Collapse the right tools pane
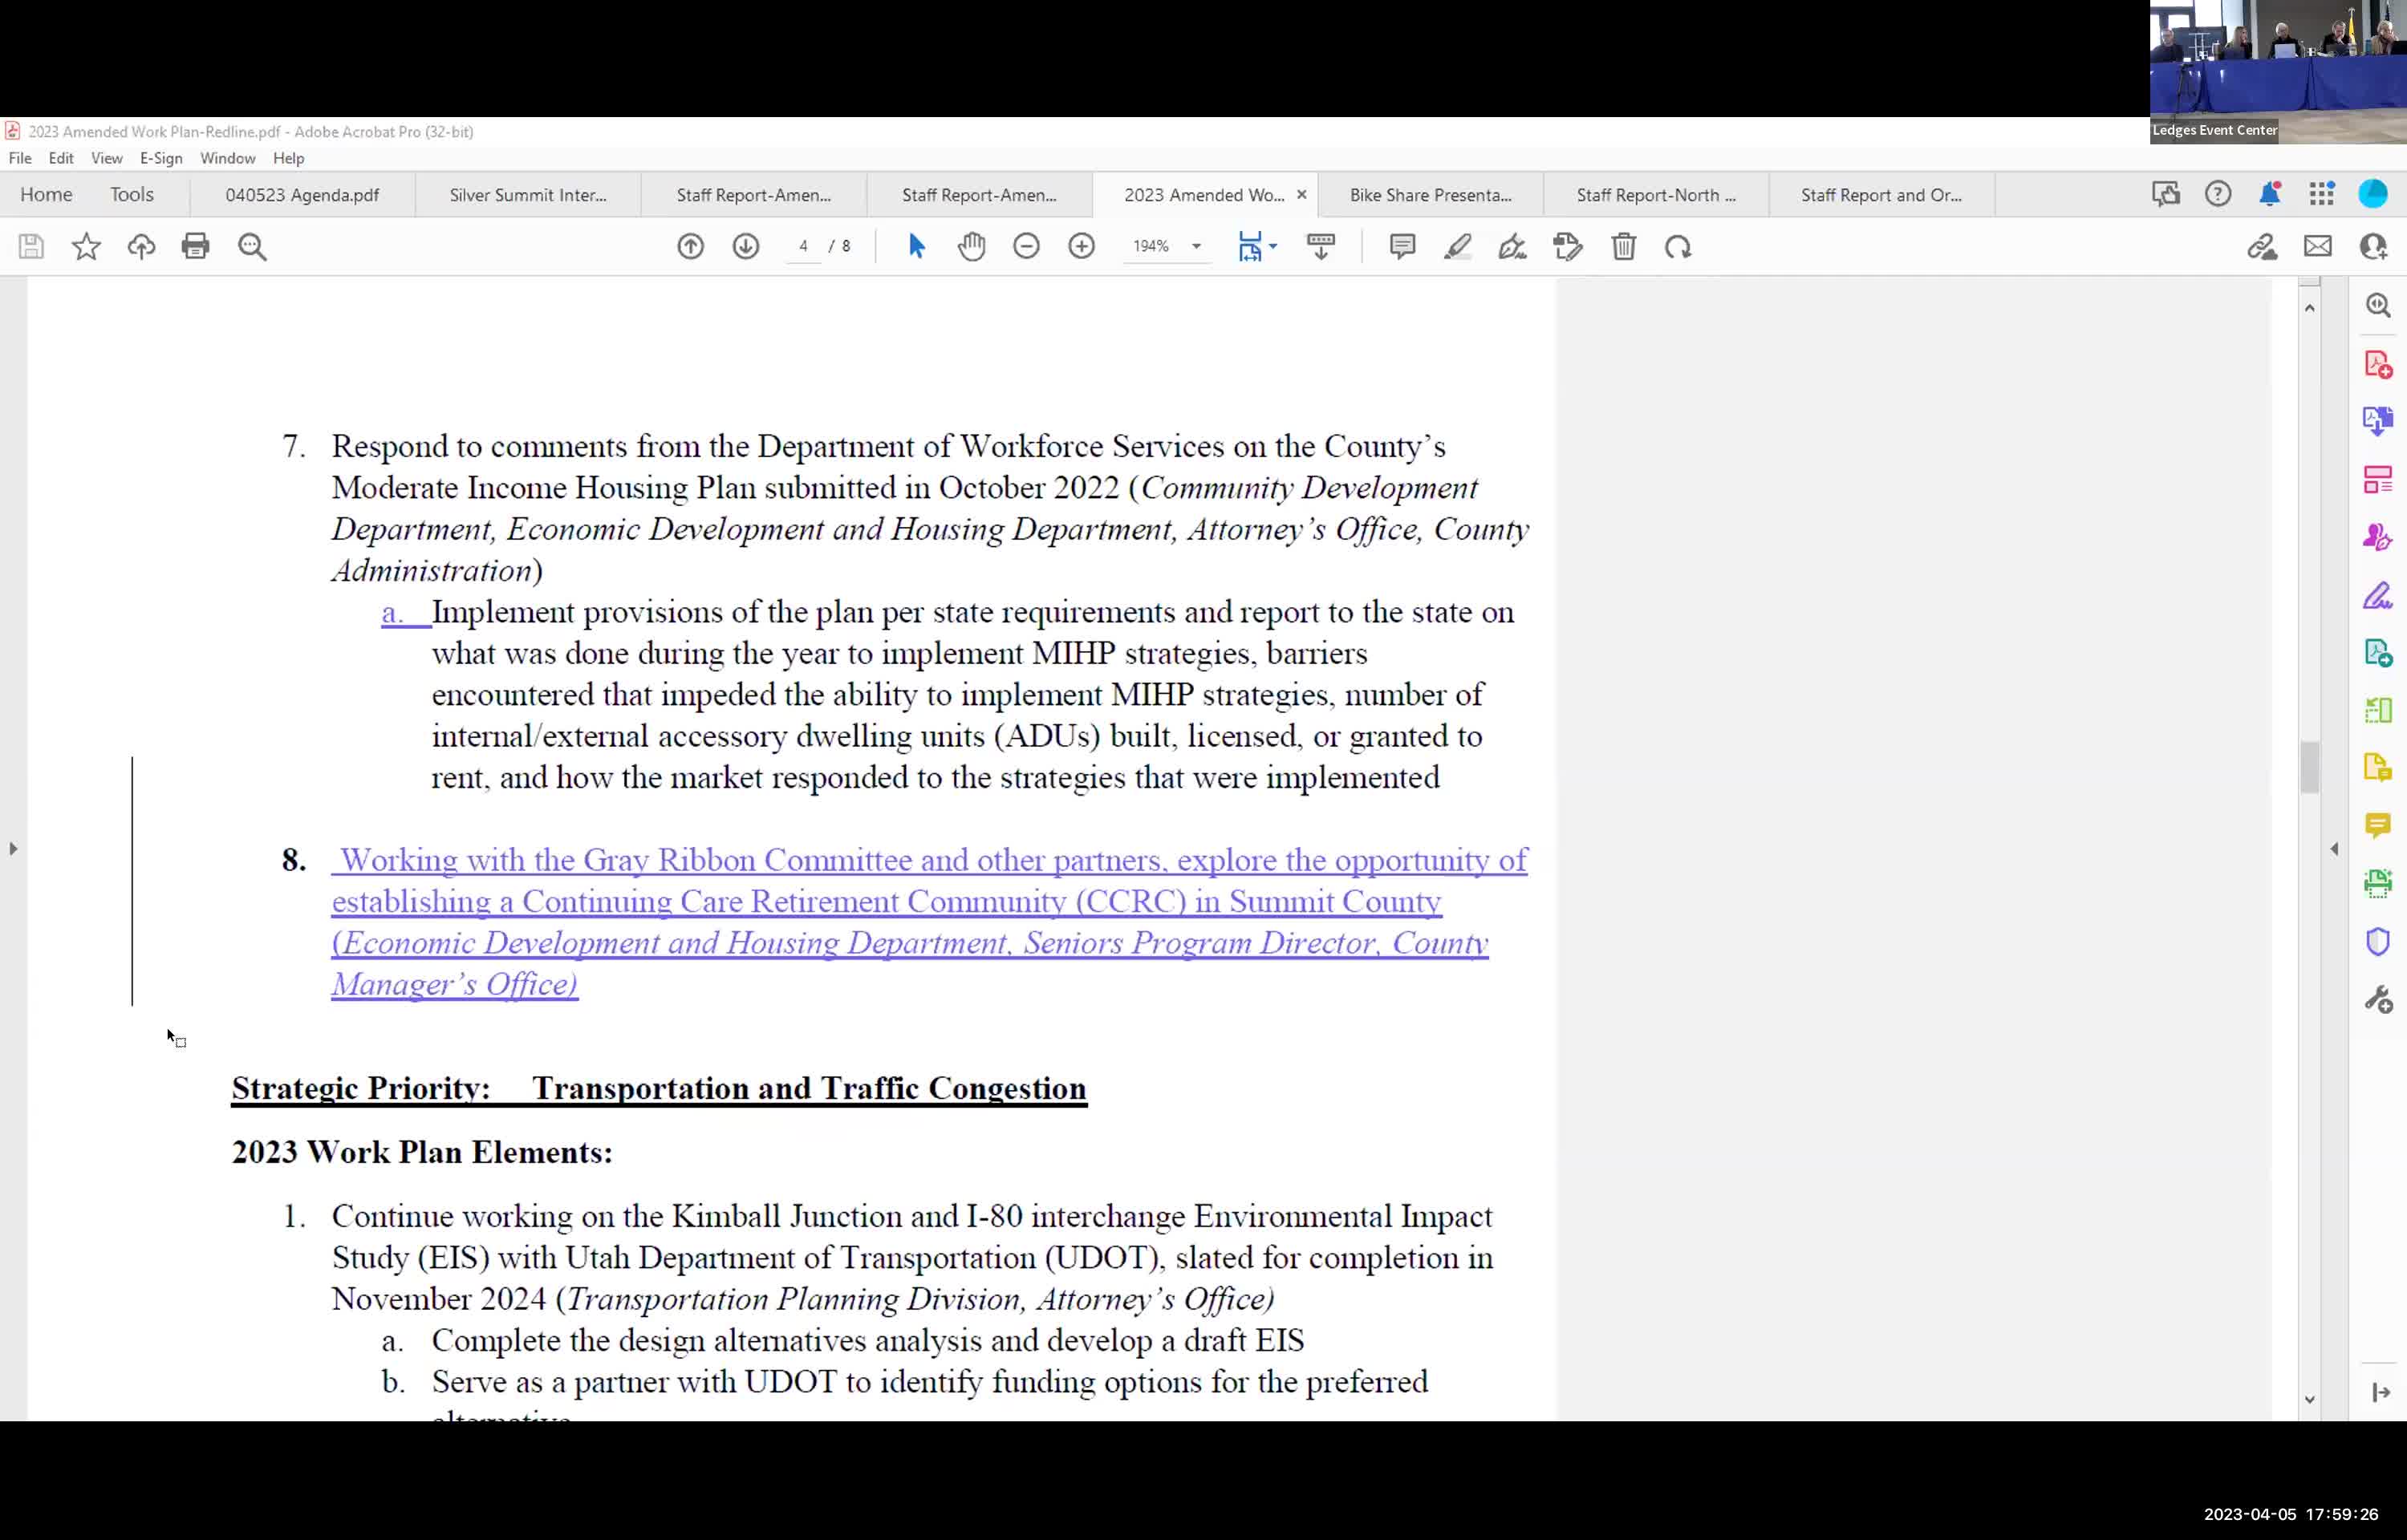2407x1540 pixels. 2334,849
